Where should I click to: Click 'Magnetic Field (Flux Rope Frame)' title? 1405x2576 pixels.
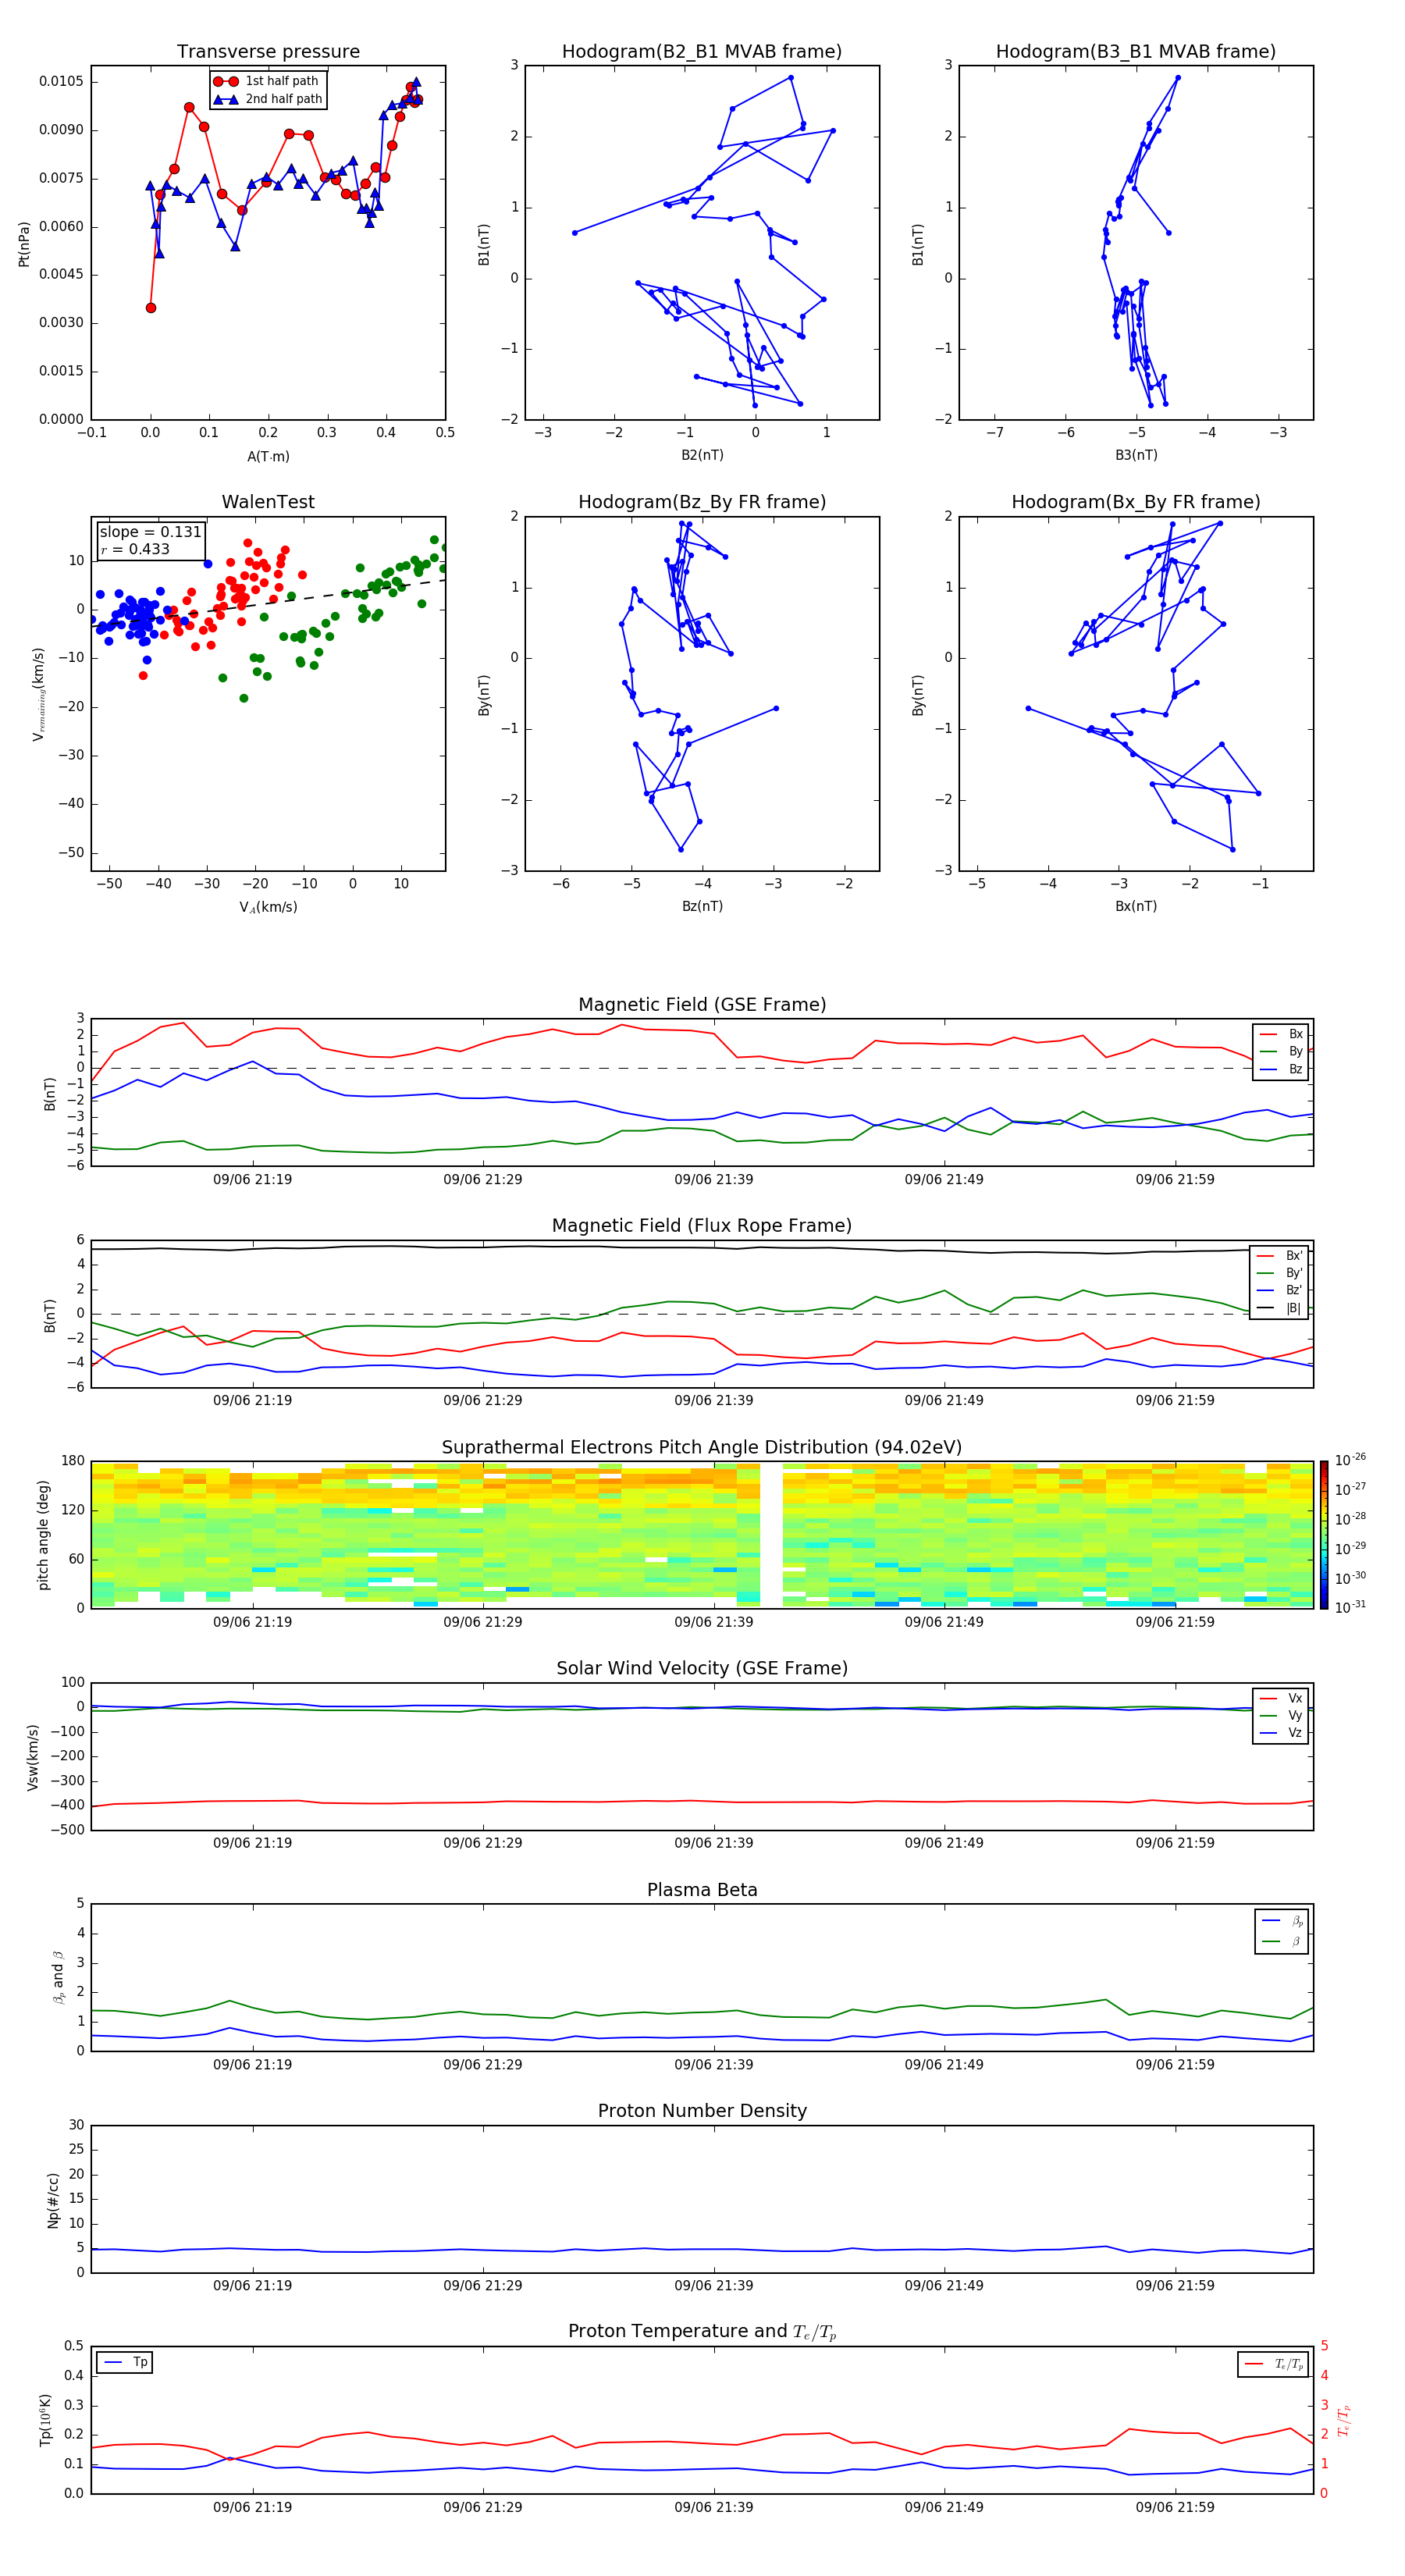coord(702,1226)
